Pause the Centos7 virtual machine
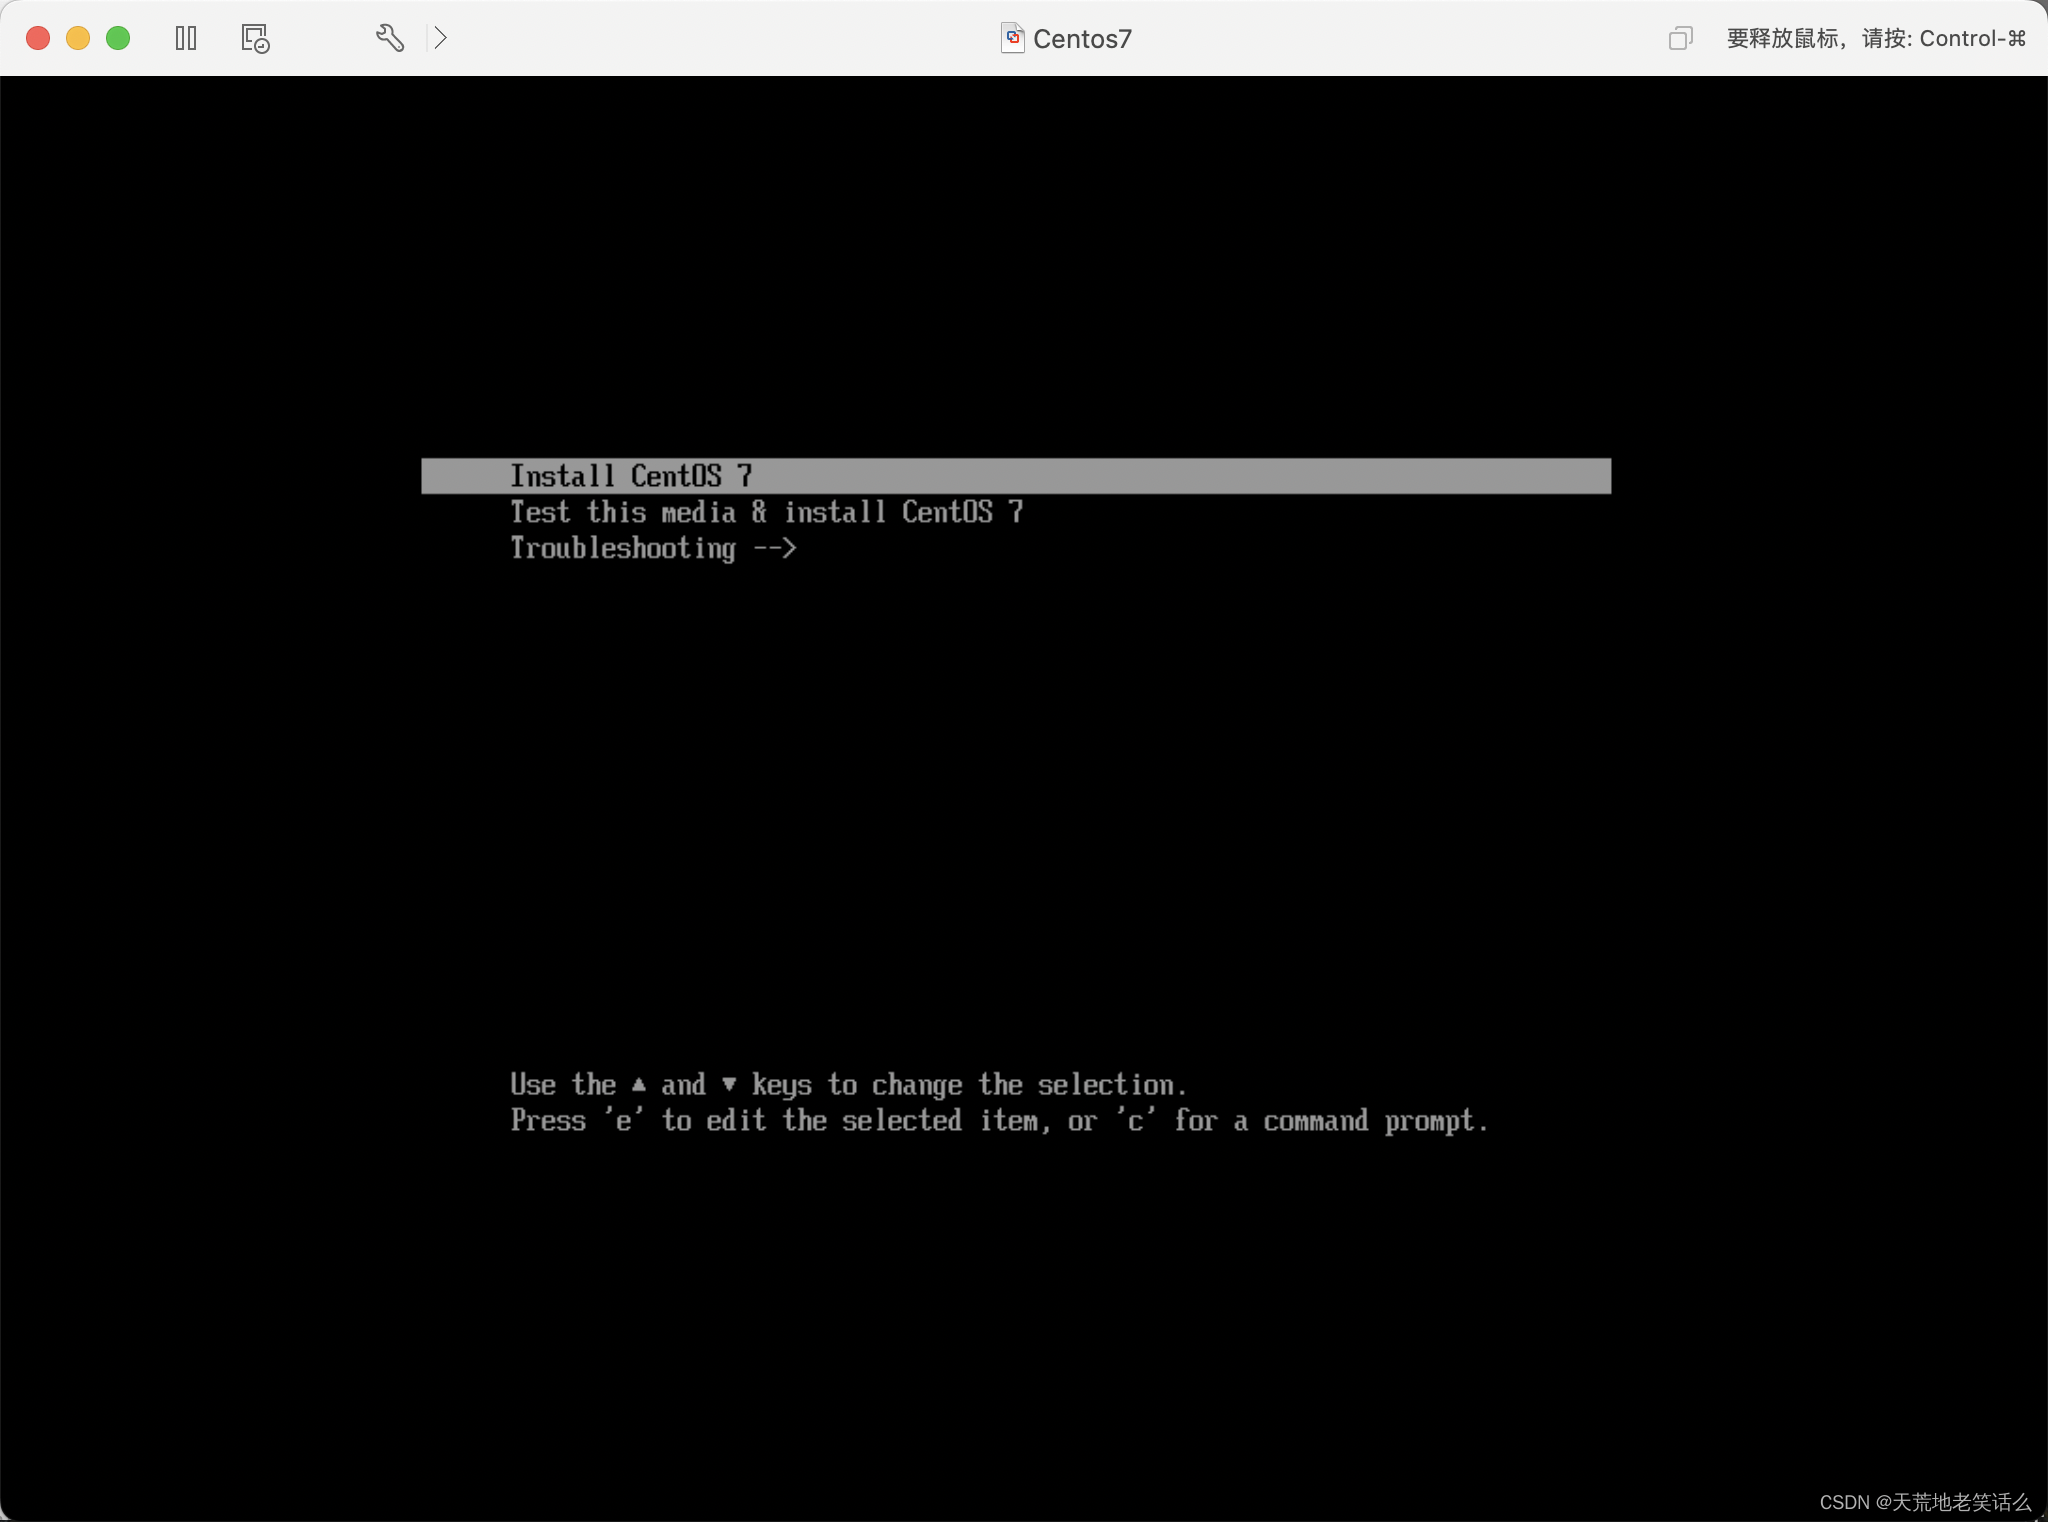 coord(186,38)
